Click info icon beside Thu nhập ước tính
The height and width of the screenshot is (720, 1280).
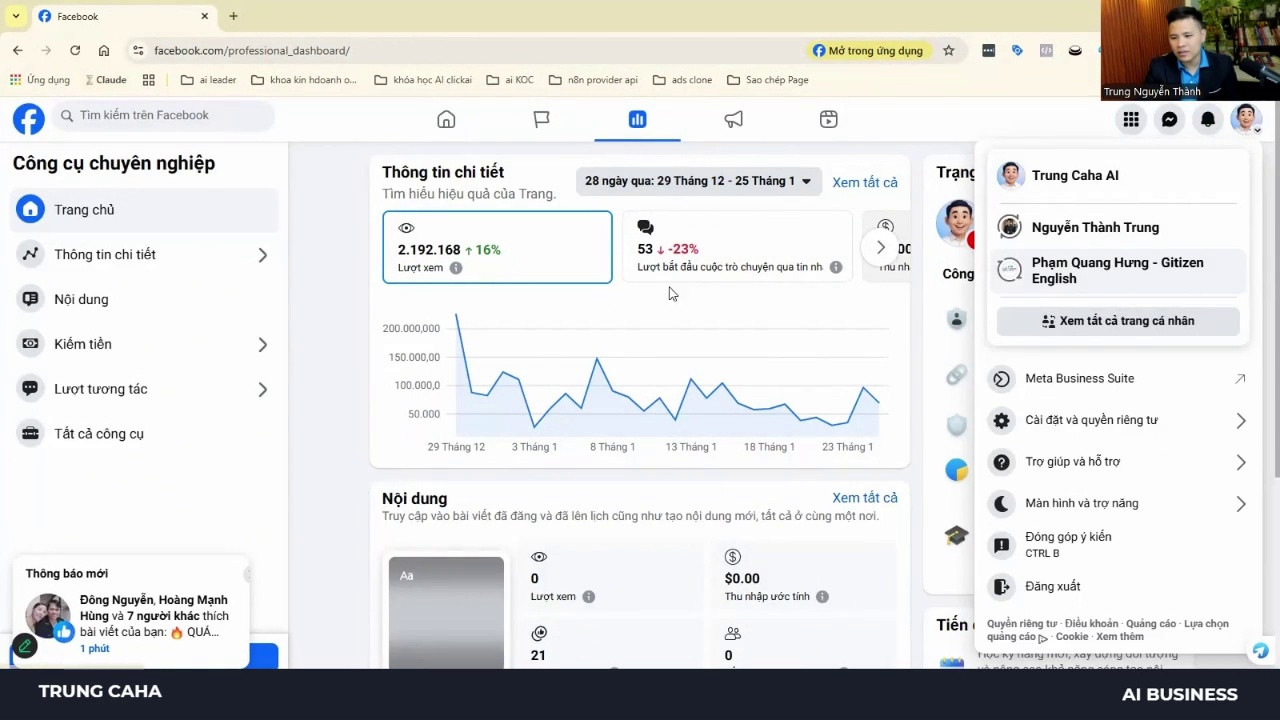pyautogui.click(x=822, y=597)
